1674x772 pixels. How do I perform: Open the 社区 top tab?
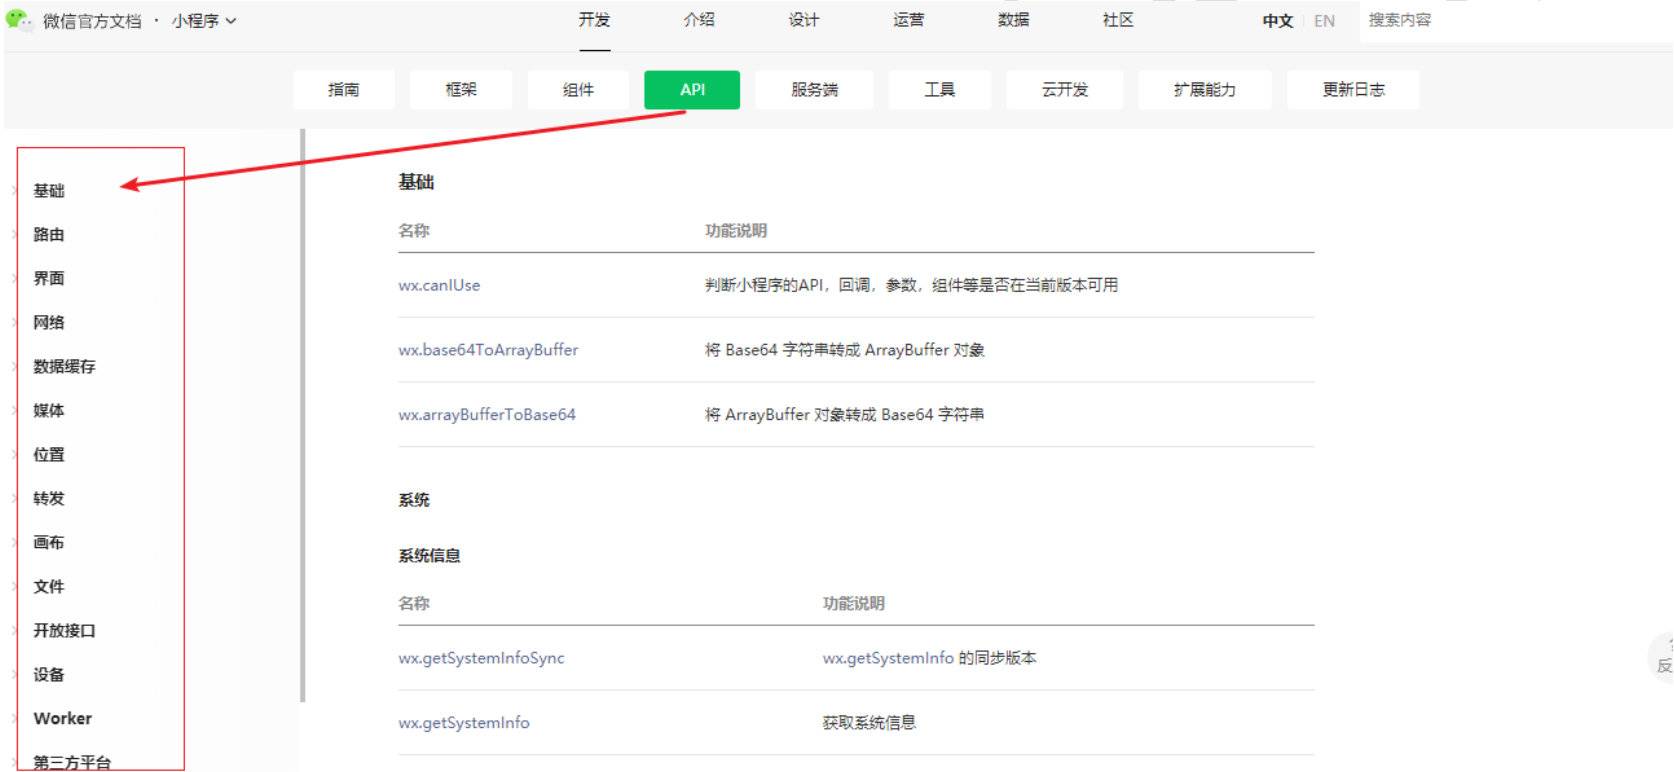click(x=1118, y=20)
